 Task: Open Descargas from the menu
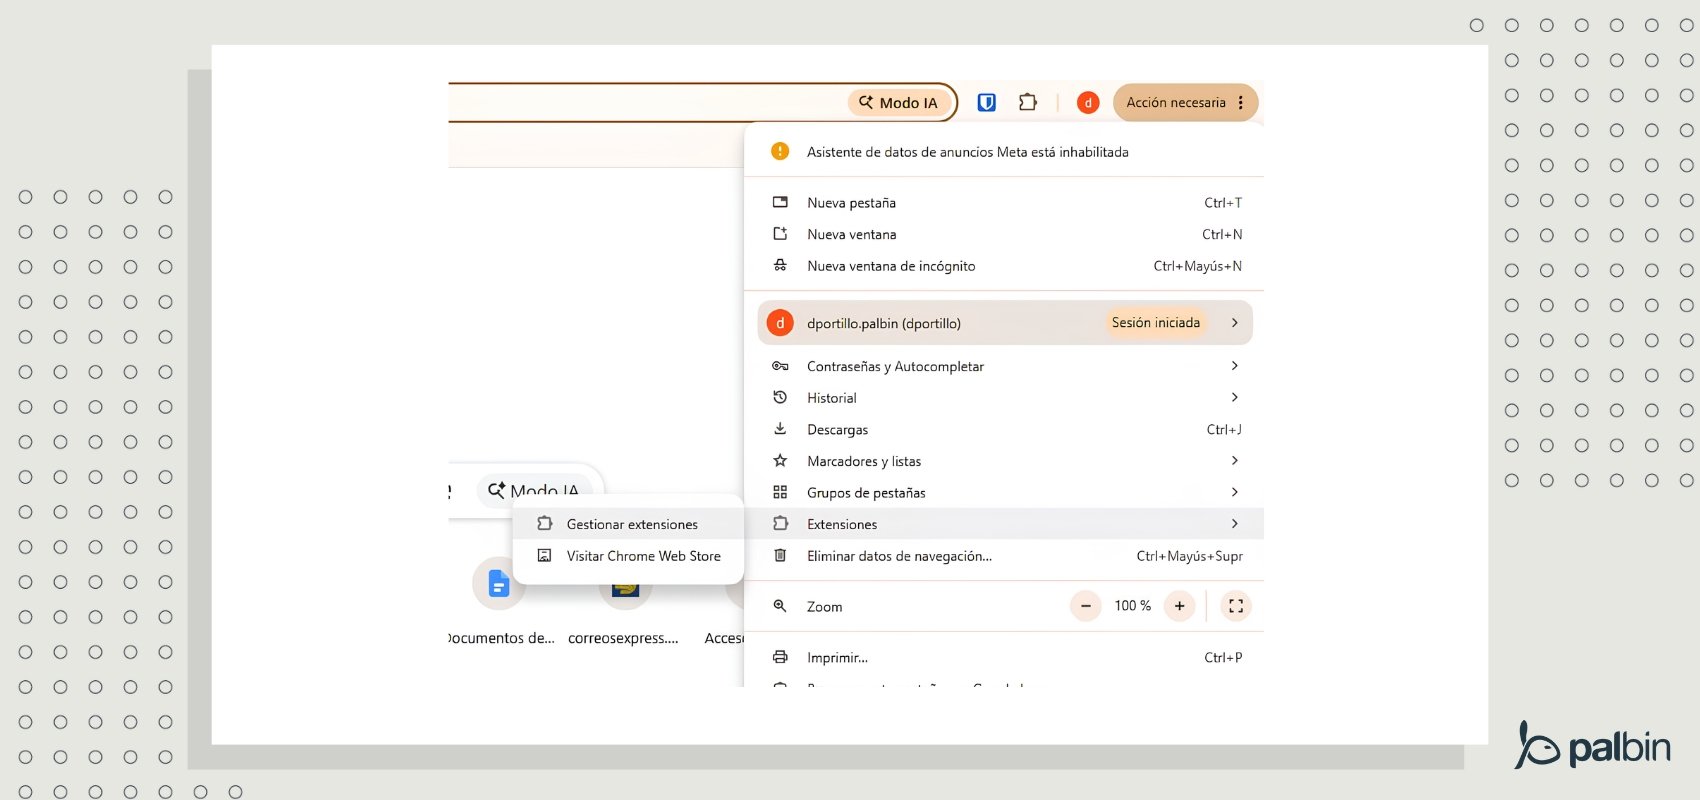[x=1004, y=429]
